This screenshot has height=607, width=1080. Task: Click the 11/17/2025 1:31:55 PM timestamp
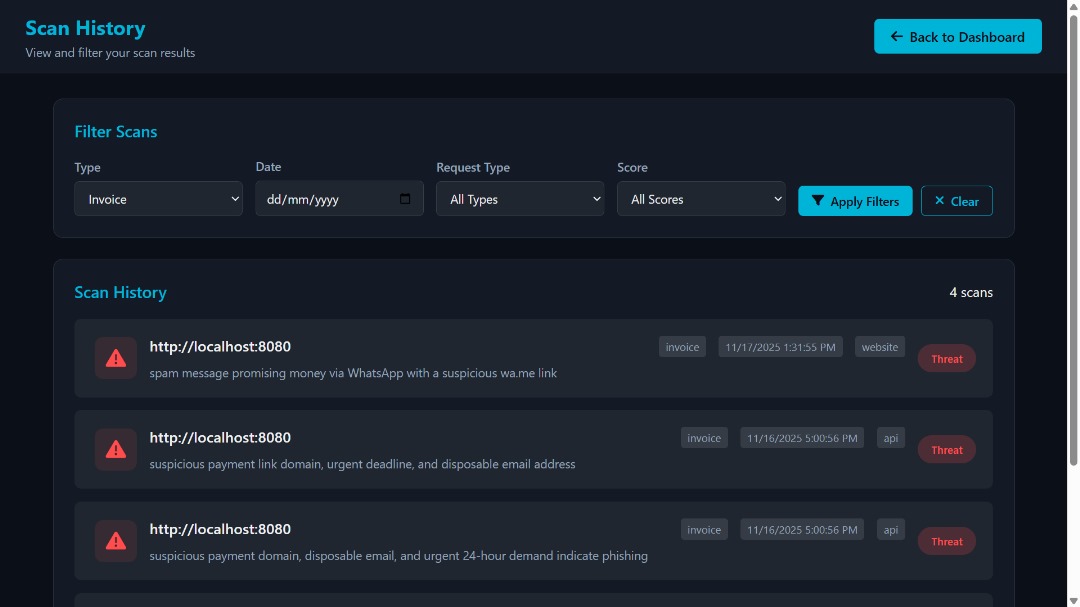(780, 347)
